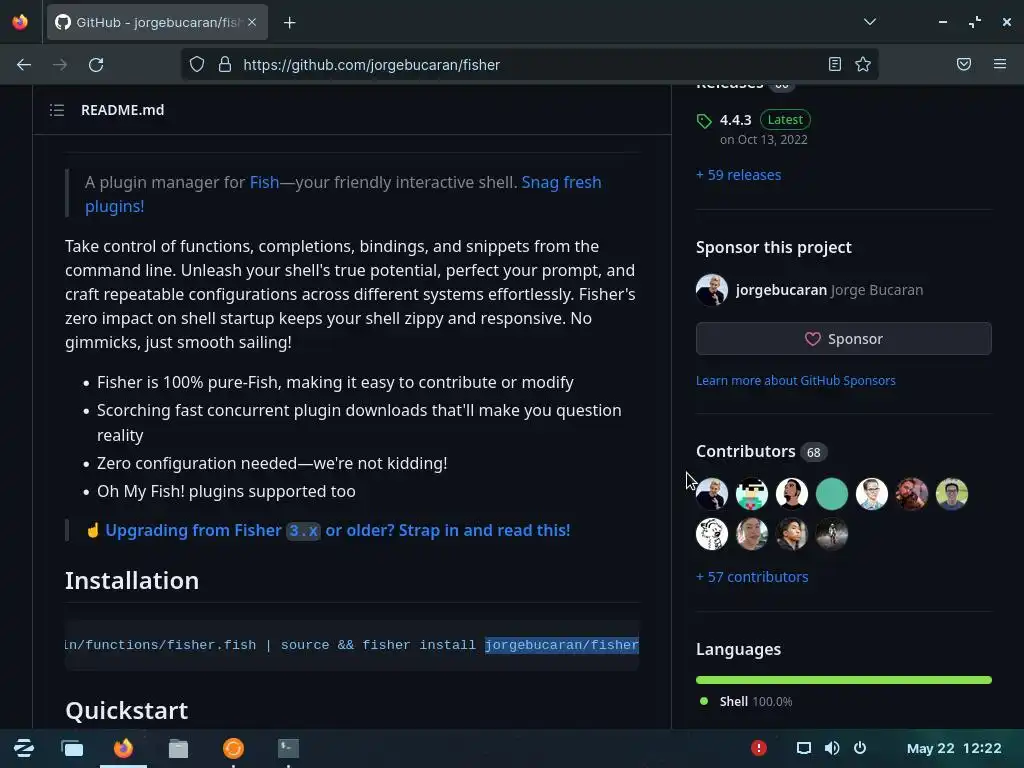This screenshot has width=1024, height=768.
Task: Toggle reader view icon in address bar
Action: click(x=835, y=64)
